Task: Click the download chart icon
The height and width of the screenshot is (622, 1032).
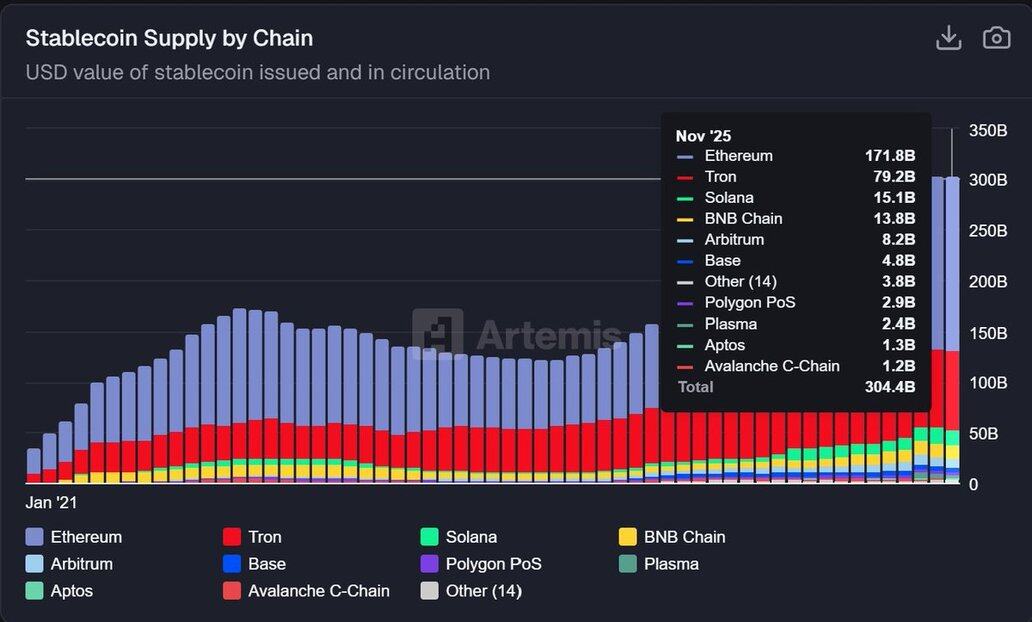Action: pos(948,38)
